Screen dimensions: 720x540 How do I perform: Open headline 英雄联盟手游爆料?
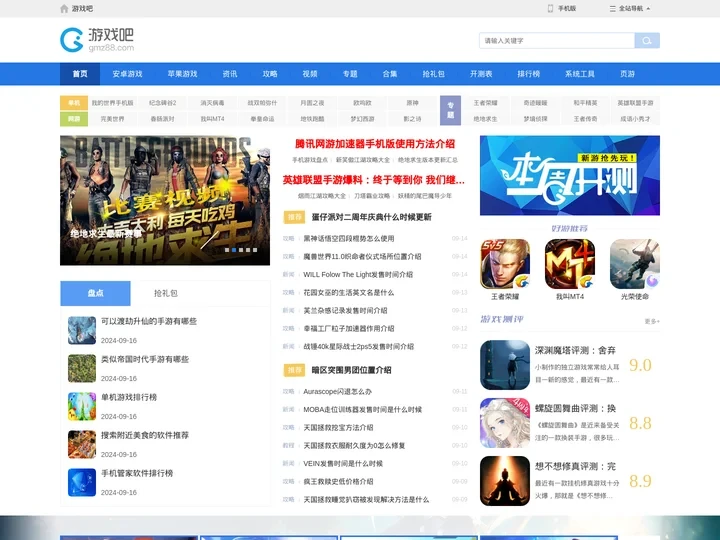tap(374, 180)
